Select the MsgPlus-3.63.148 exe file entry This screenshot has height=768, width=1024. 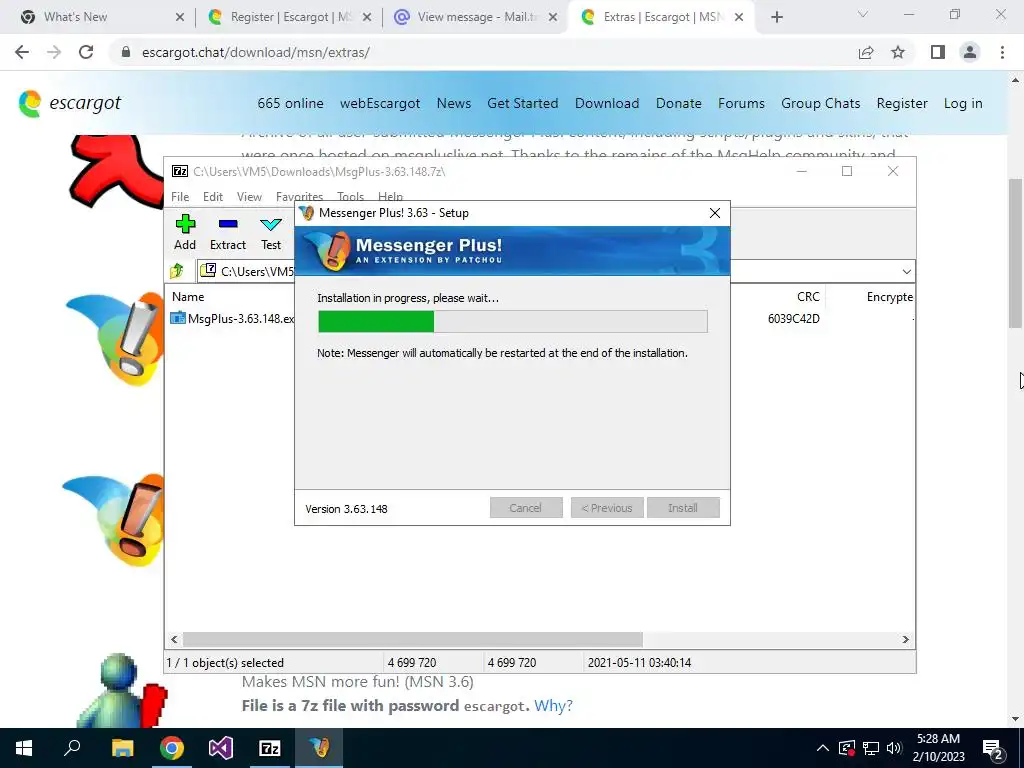[x=232, y=319]
